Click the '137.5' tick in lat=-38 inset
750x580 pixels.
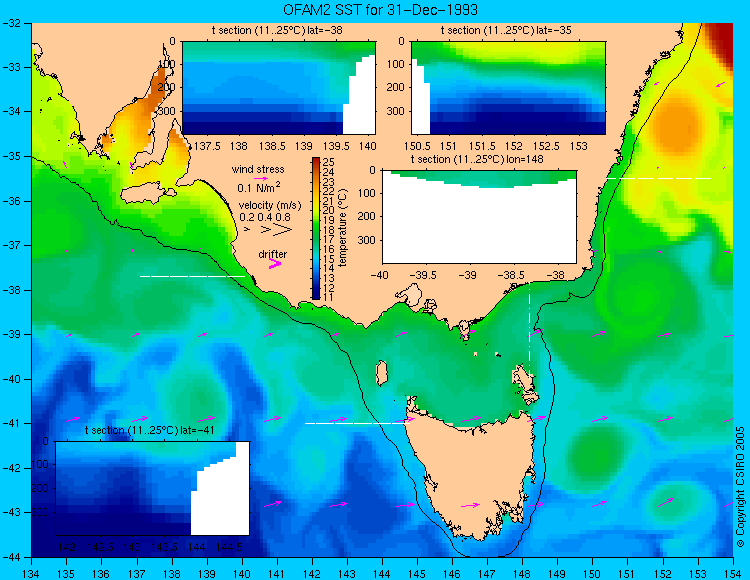[x=207, y=145]
